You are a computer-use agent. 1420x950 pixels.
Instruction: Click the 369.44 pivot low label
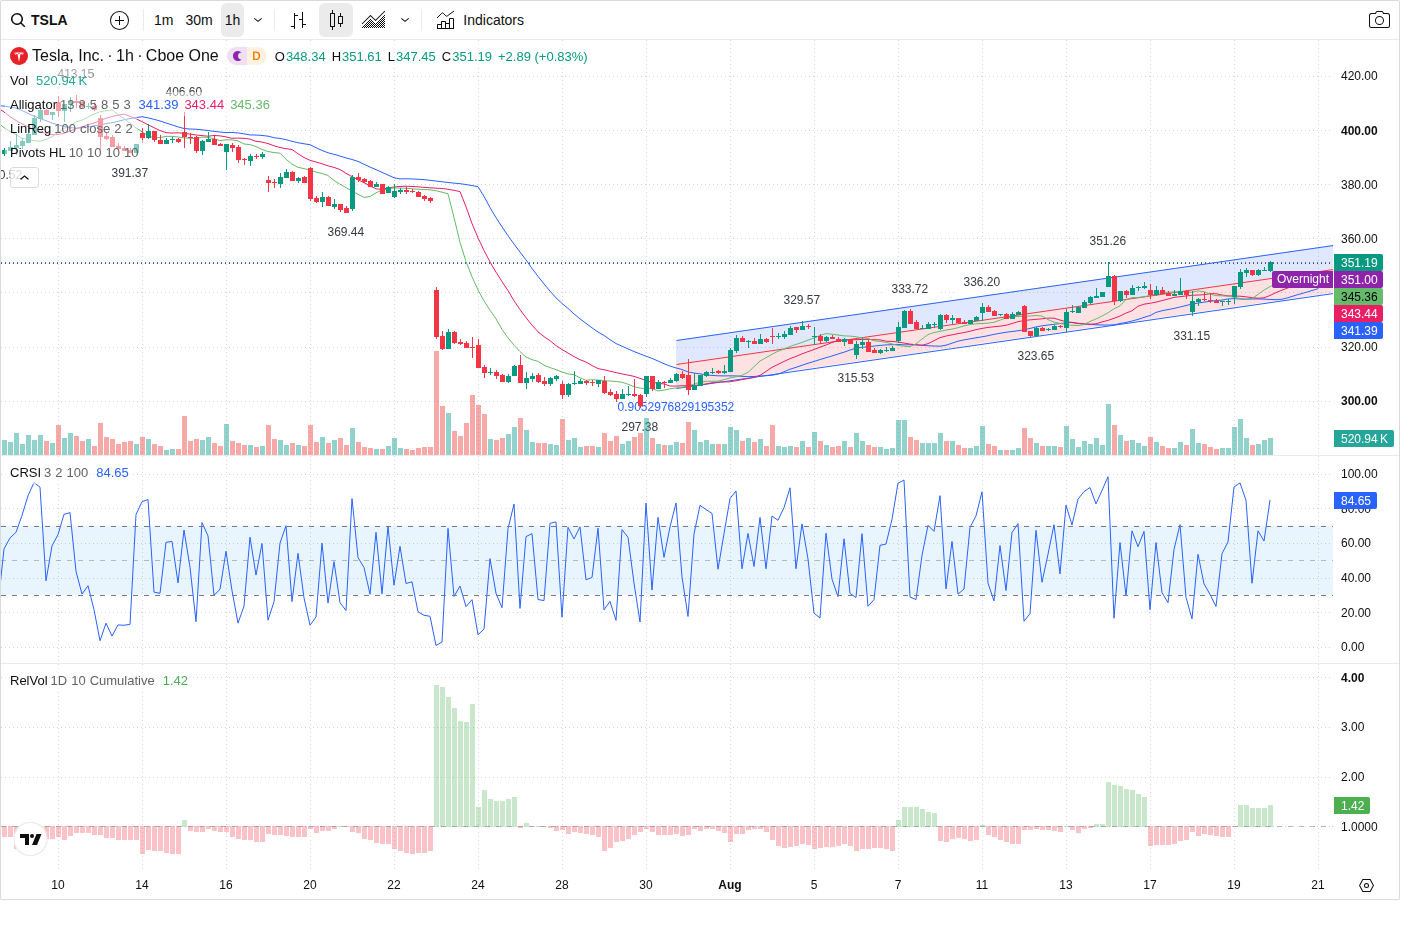[x=345, y=232]
